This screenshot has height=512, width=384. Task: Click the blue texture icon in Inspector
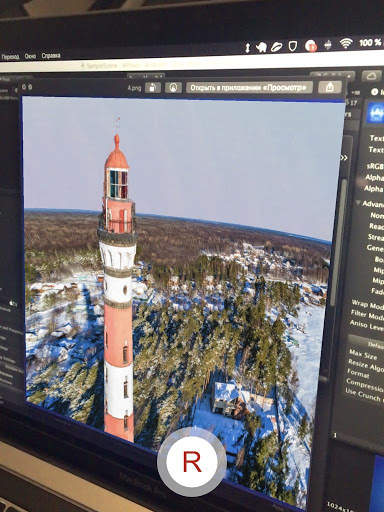(376, 112)
